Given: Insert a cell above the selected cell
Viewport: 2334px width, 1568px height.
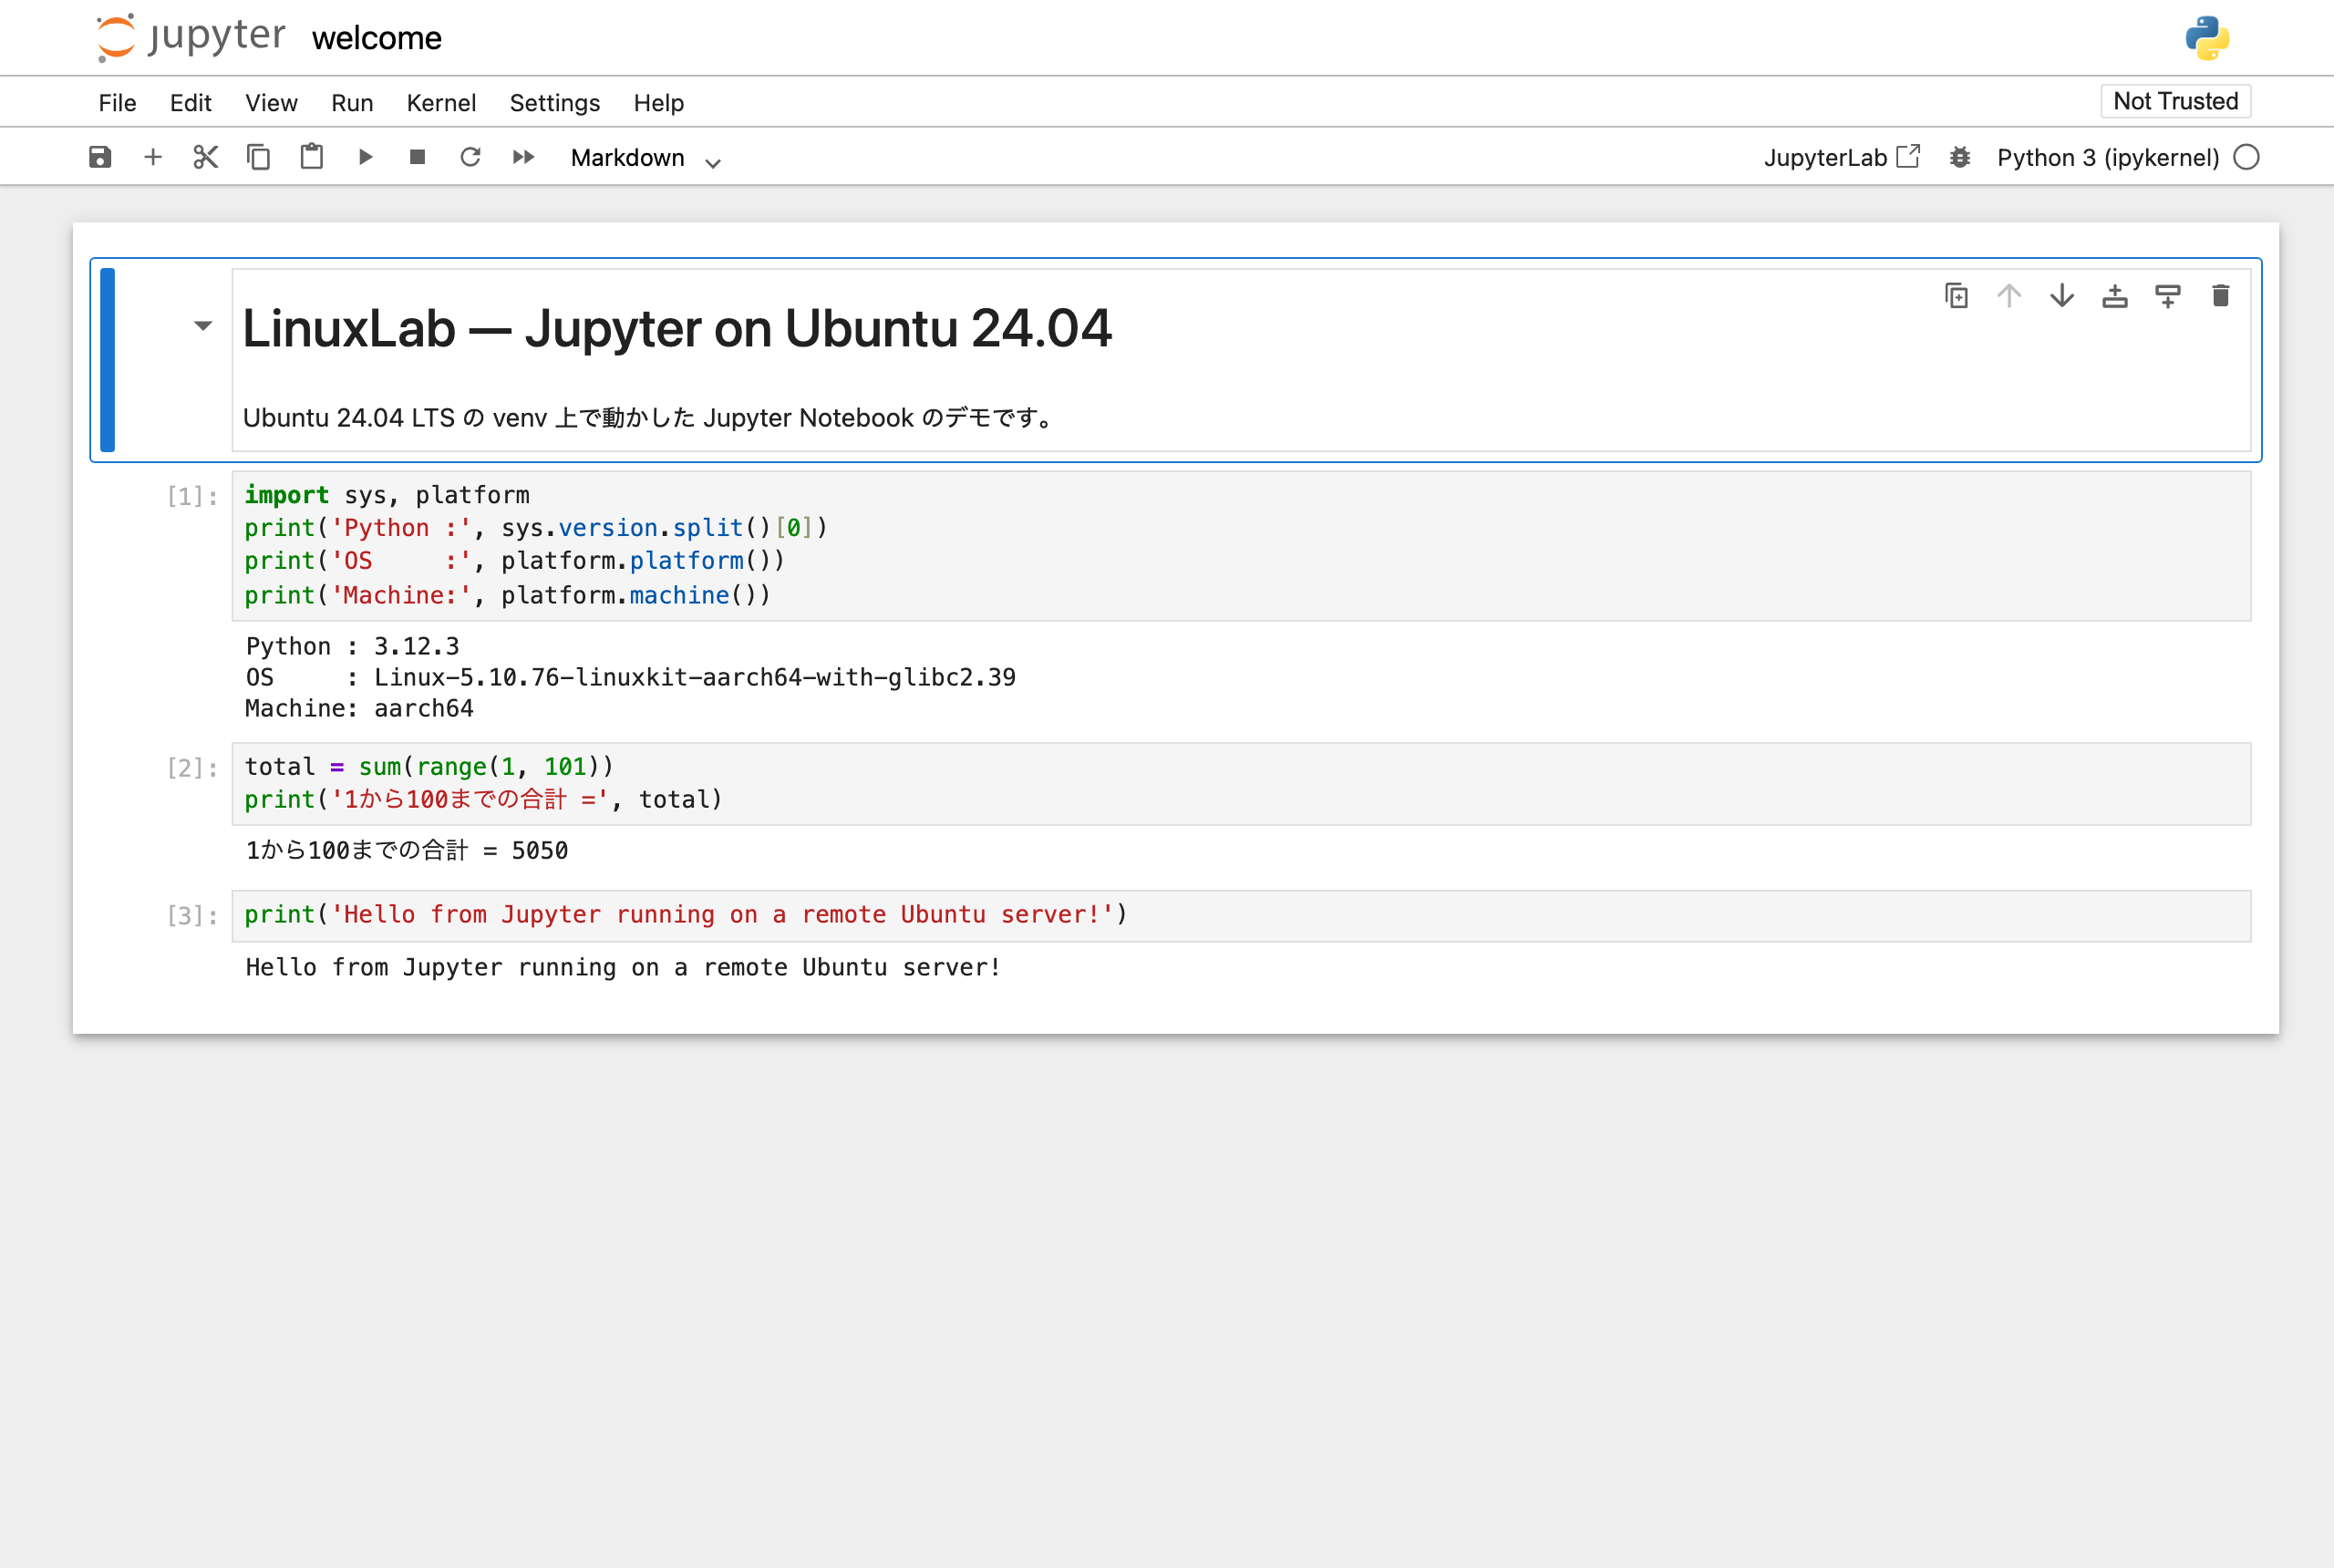Looking at the screenshot, I should click(2115, 296).
